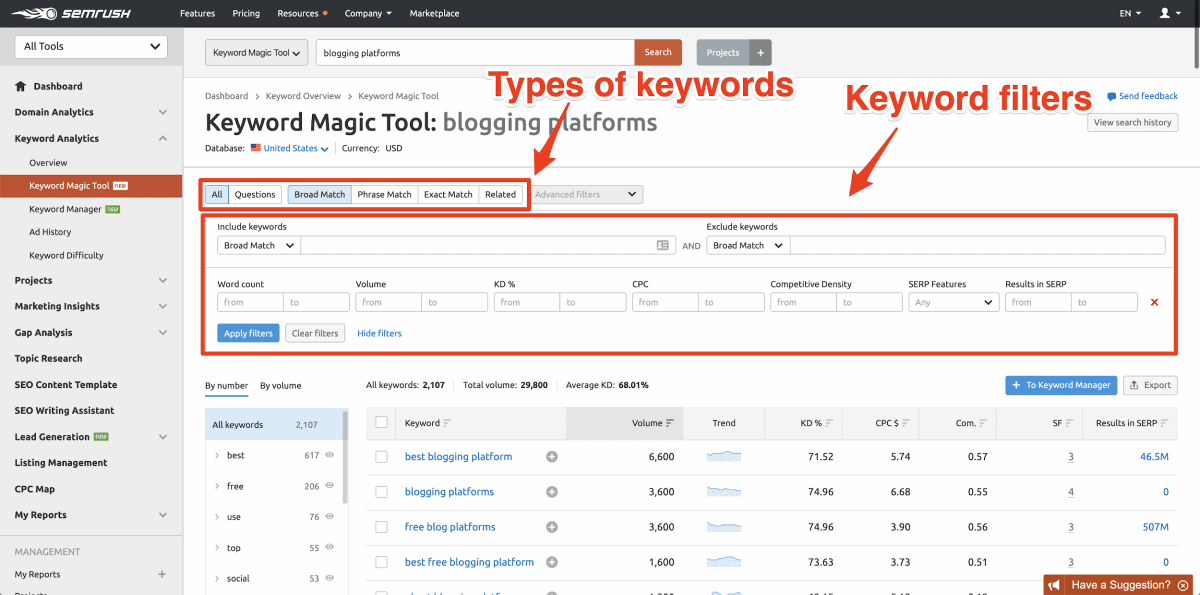Add 'best blogging platform' with plus icon
The height and width of the screenshot is (595, 1200).
click(x=552, y=457)
